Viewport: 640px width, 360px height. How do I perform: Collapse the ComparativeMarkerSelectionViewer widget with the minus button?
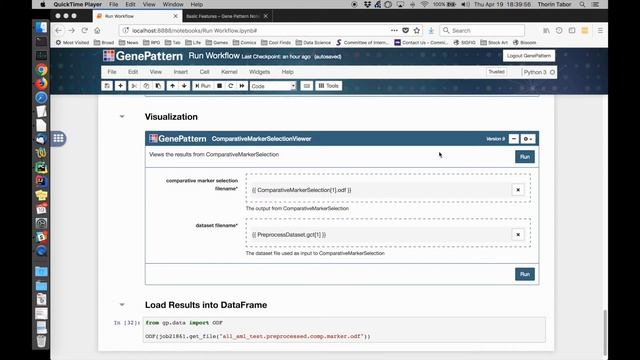514,139
